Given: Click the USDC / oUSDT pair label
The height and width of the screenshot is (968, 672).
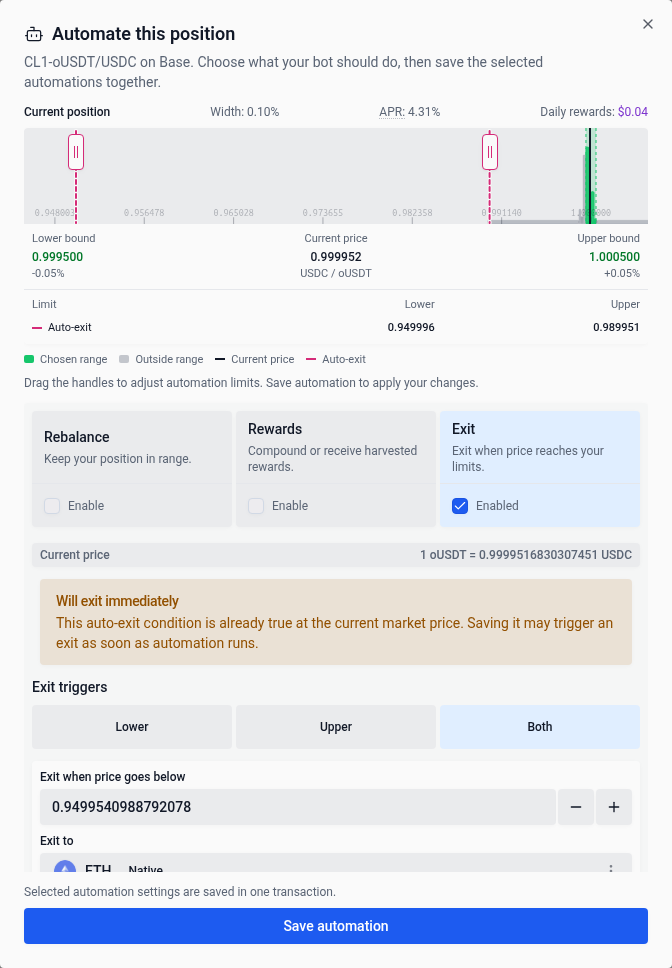Looking at the screenshot, I should [x=336, y=273].
